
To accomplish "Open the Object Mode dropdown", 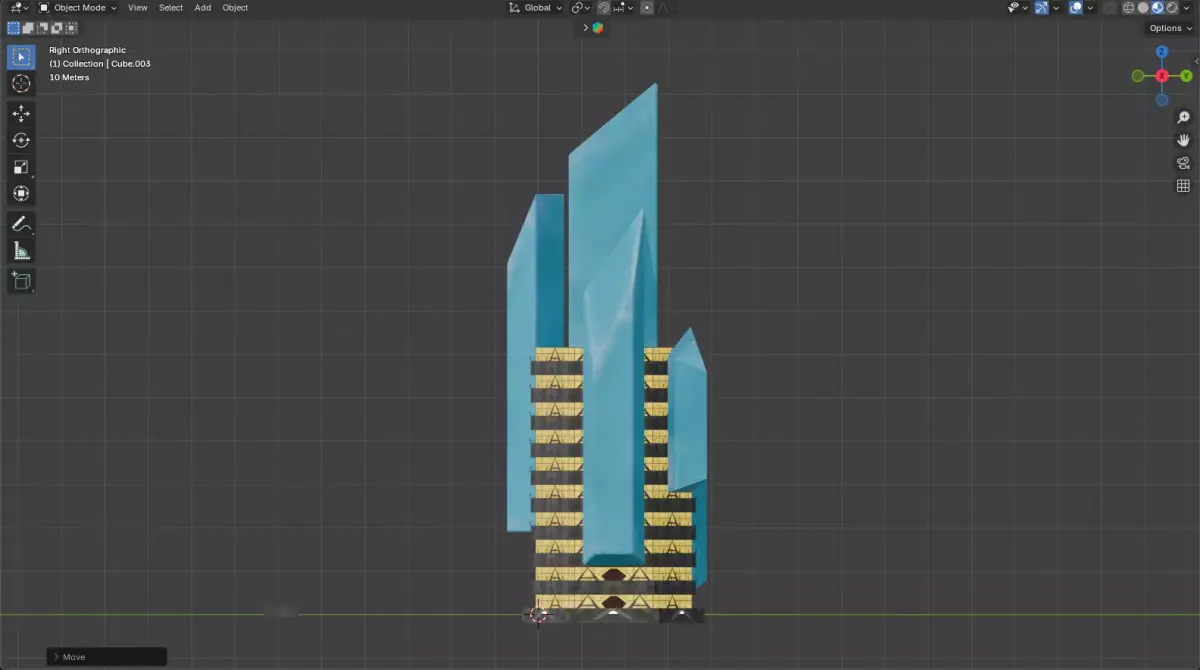I will pos(77,7).
